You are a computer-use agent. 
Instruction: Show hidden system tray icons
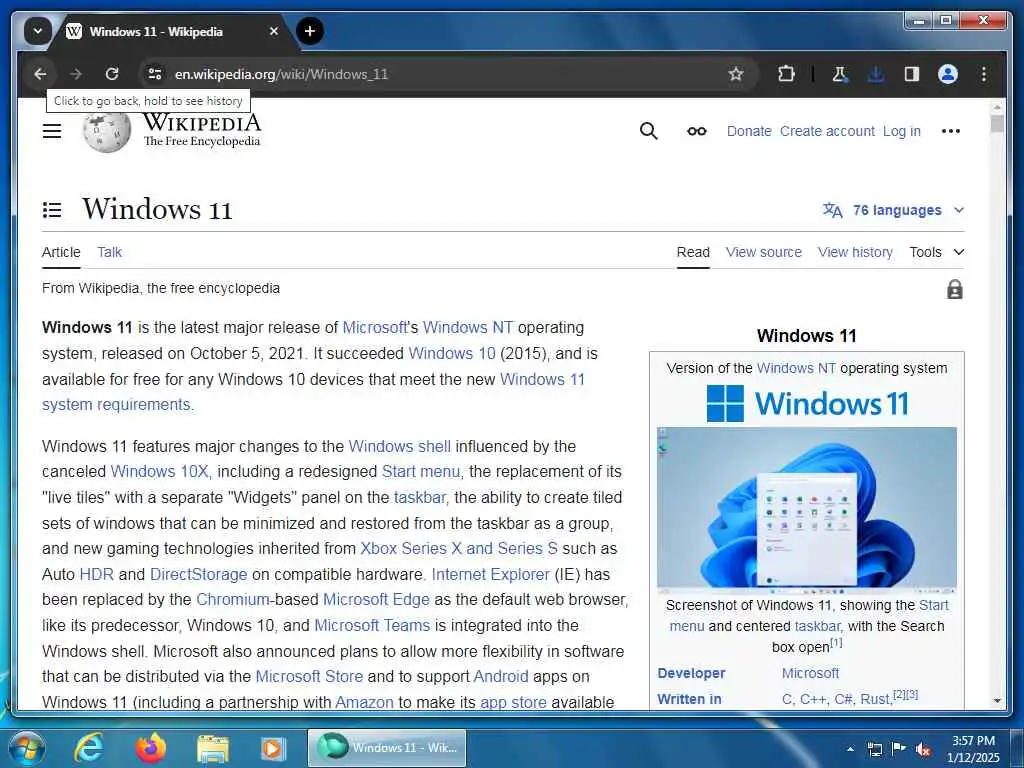point(850,749)
